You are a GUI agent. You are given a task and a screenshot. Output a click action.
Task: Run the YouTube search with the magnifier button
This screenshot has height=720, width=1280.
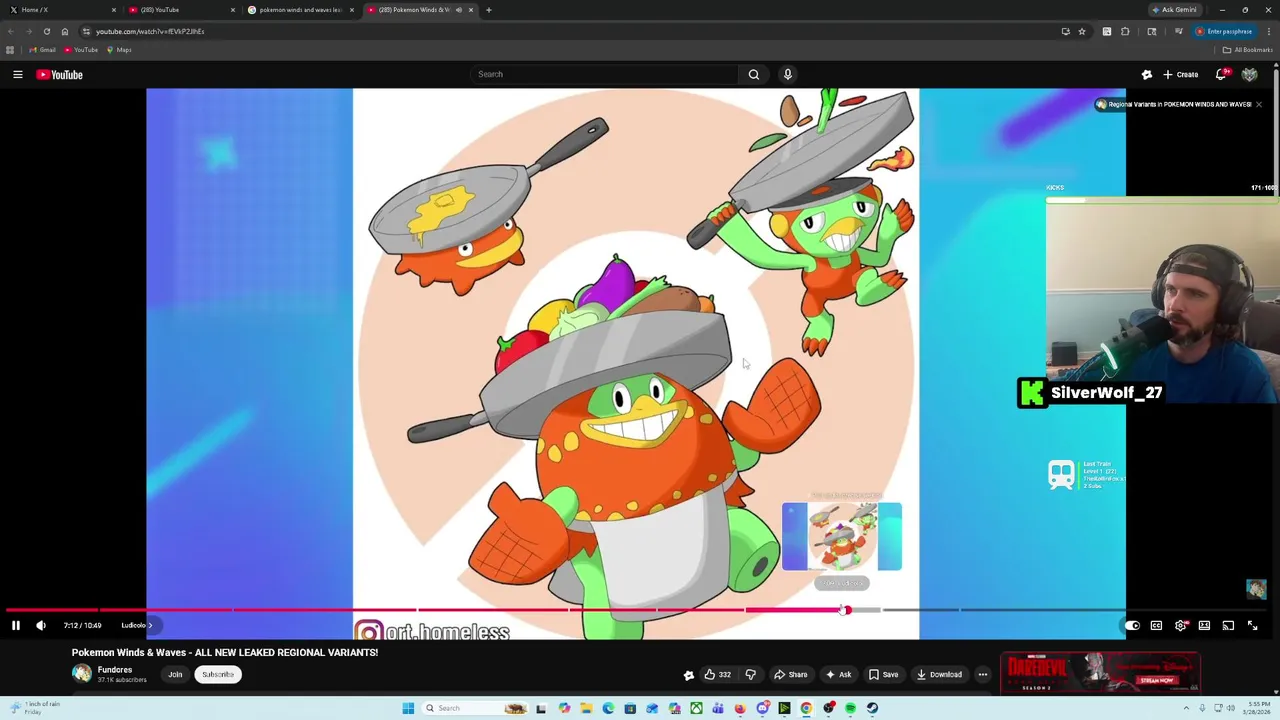754,74
